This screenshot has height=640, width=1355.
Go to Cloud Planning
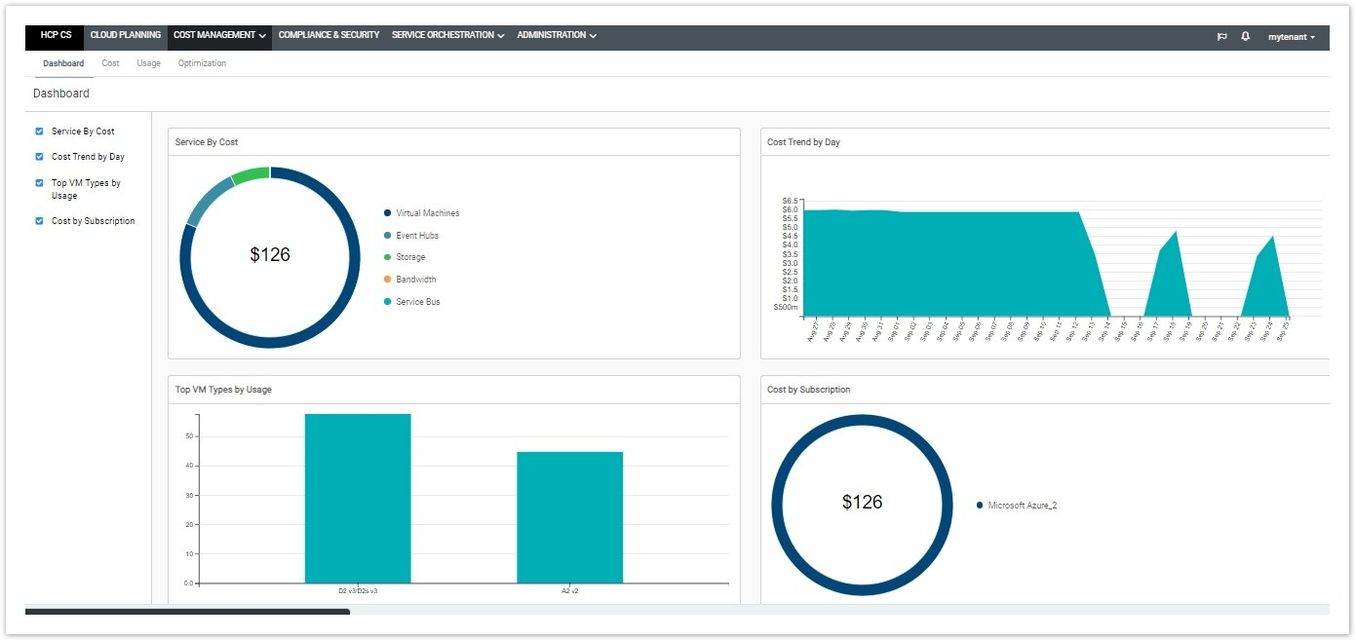coord(125,35)
